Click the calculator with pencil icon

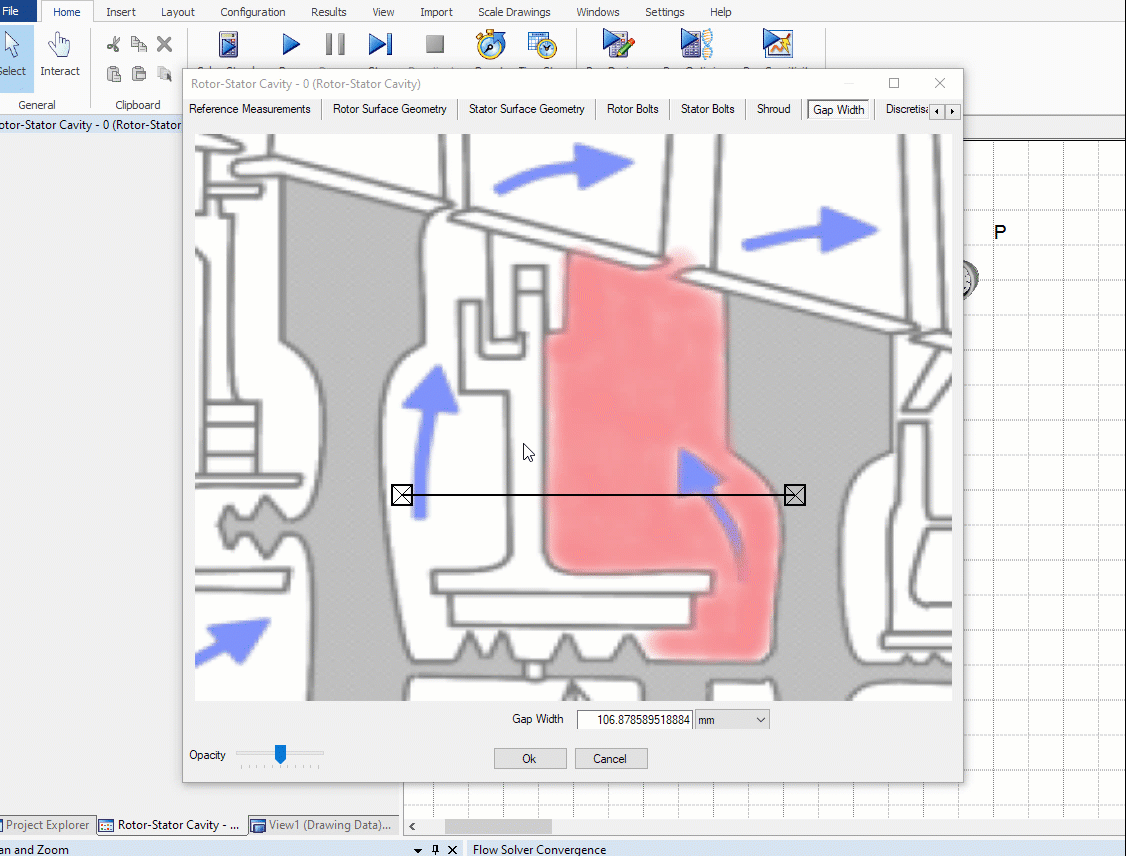618,44
